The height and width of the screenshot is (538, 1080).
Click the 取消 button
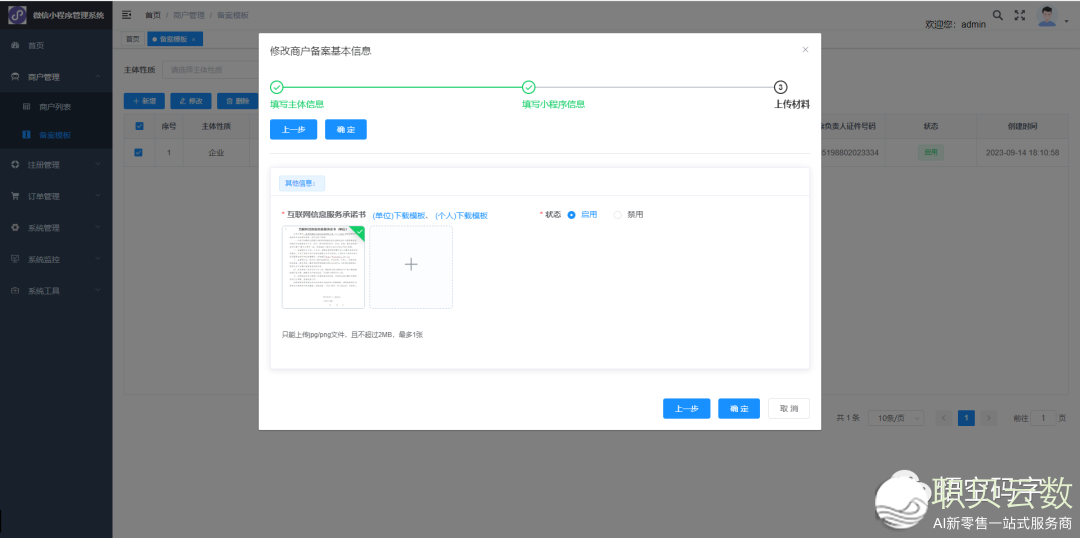[x=789, y=408]
